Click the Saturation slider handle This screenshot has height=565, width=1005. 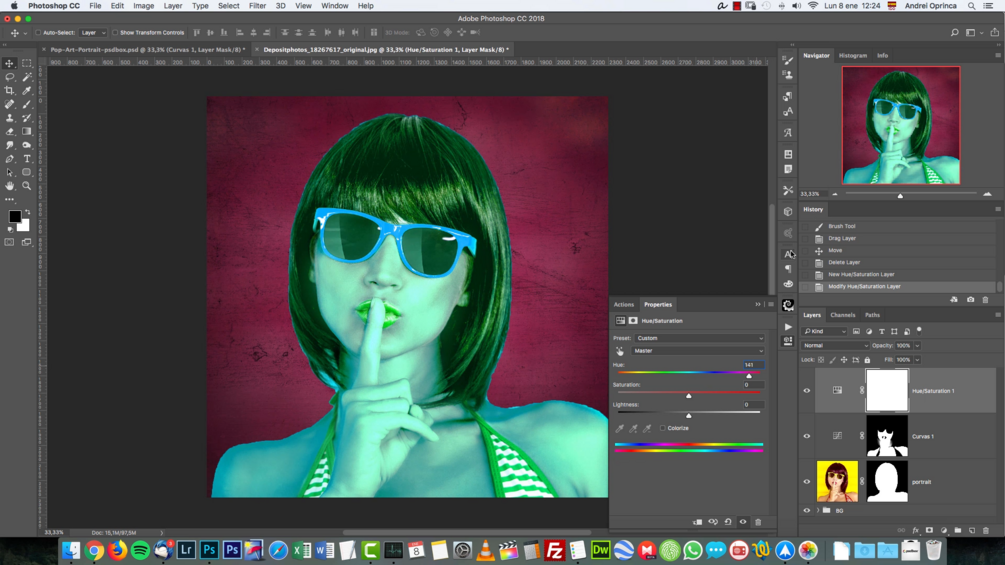click(689, 396)
